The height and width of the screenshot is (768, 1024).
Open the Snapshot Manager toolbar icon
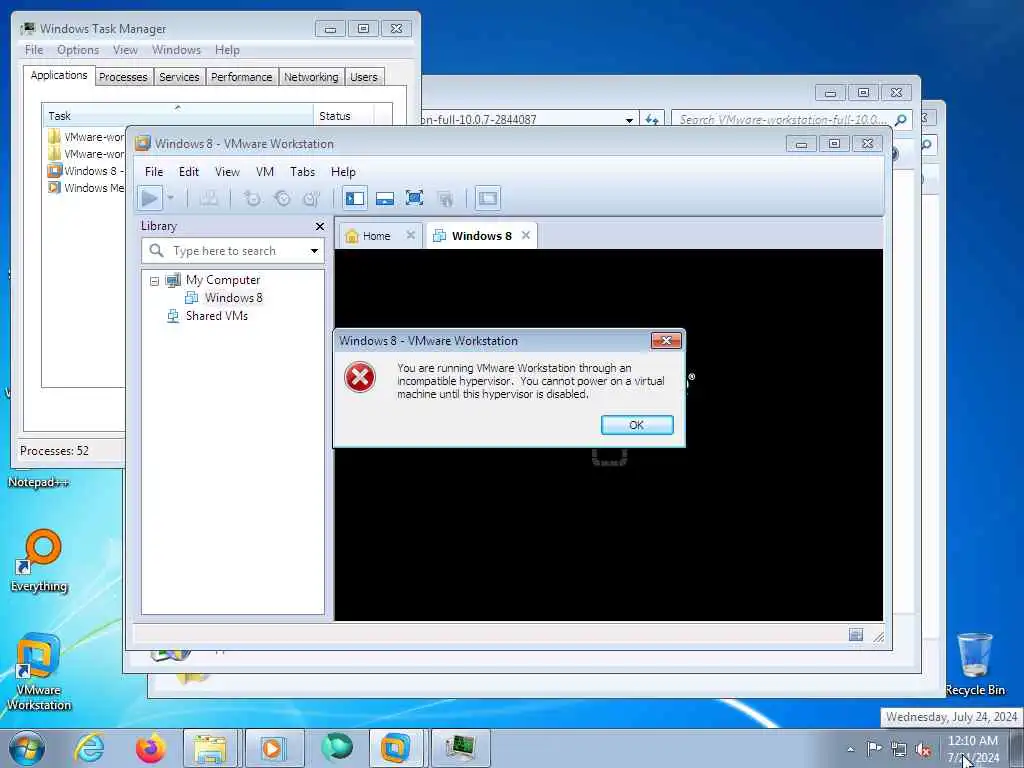click(312, 198)
